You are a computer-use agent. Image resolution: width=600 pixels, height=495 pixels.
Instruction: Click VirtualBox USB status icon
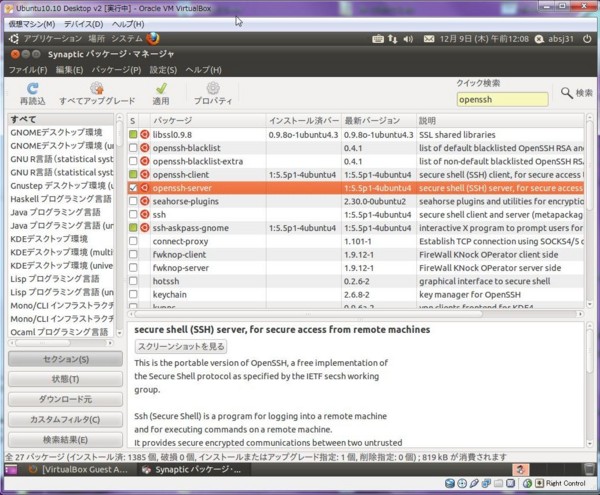coord(474,484)
